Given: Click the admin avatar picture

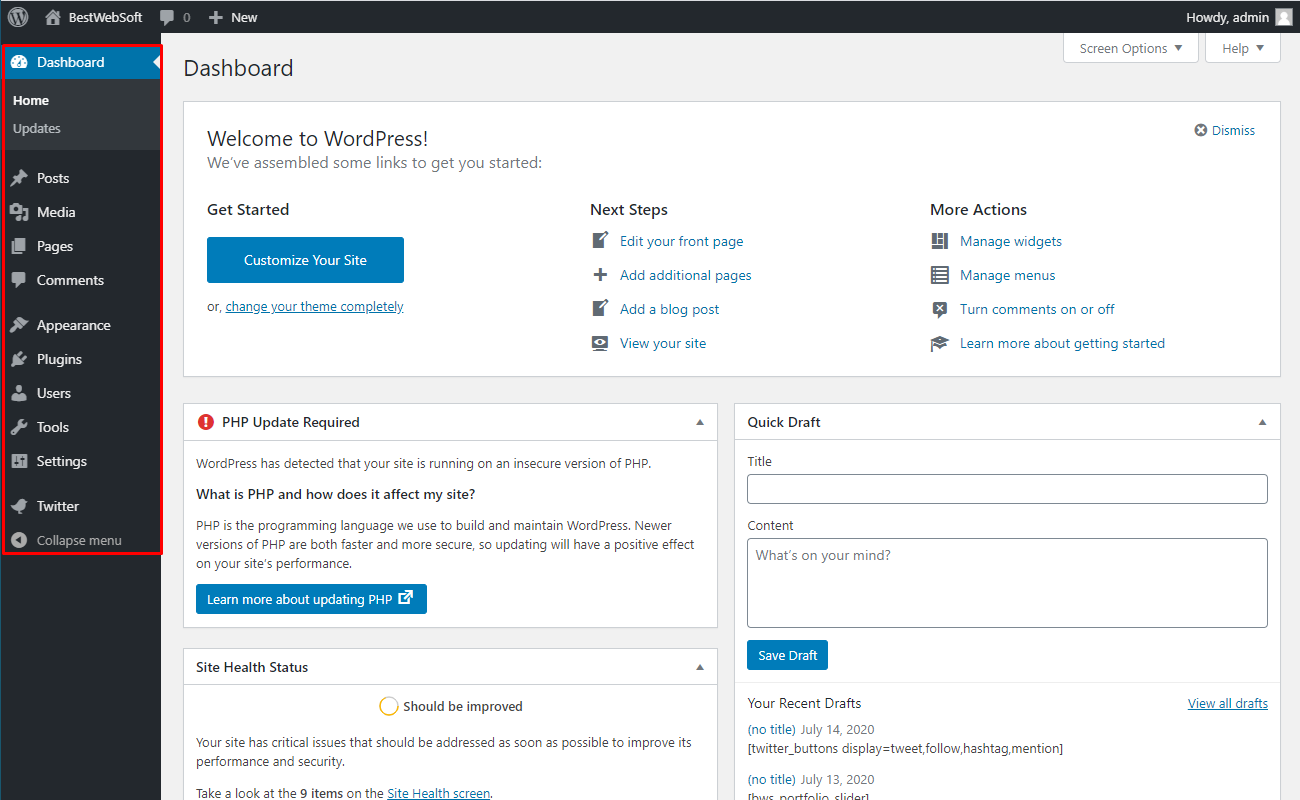Looking at the screenshot, I should click(1283, 17).
